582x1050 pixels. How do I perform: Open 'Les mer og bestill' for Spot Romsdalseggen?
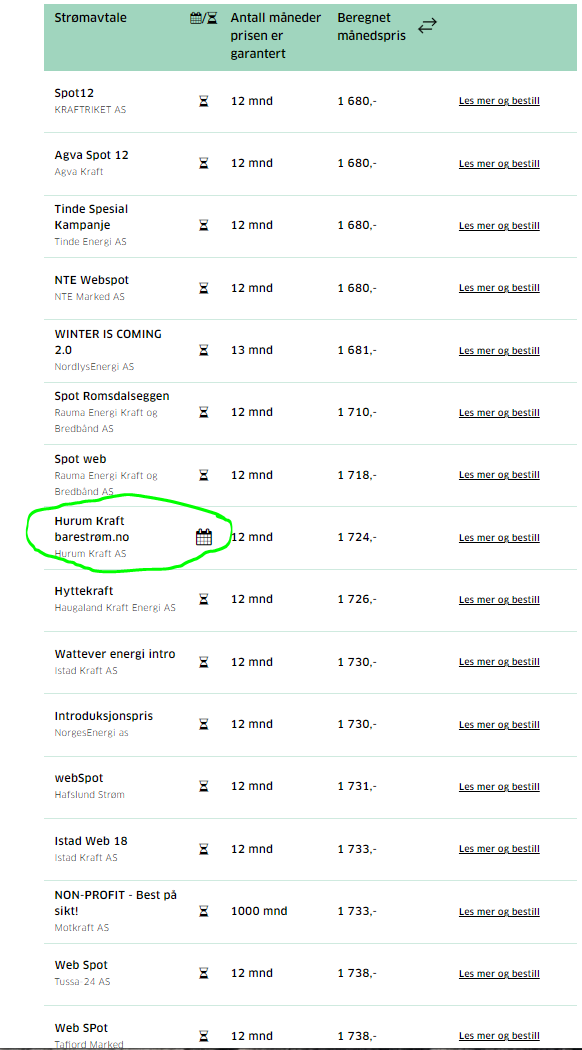(x=499, y=412)
